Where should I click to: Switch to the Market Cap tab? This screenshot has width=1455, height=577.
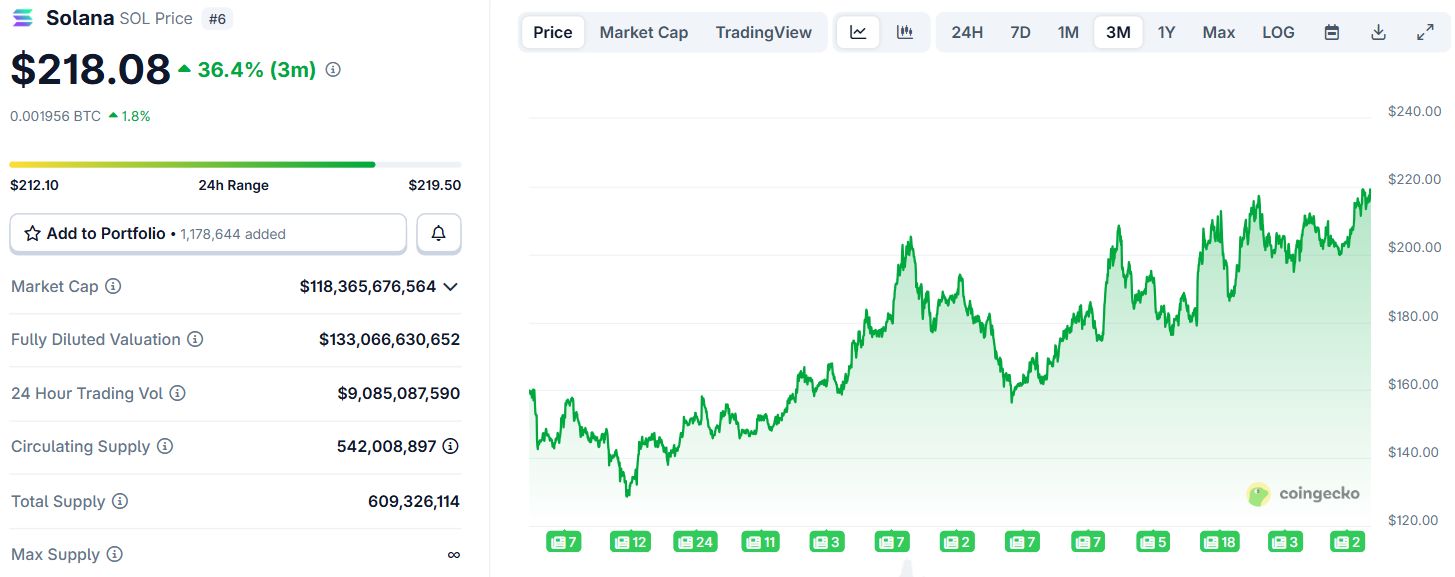coord(643,31)
